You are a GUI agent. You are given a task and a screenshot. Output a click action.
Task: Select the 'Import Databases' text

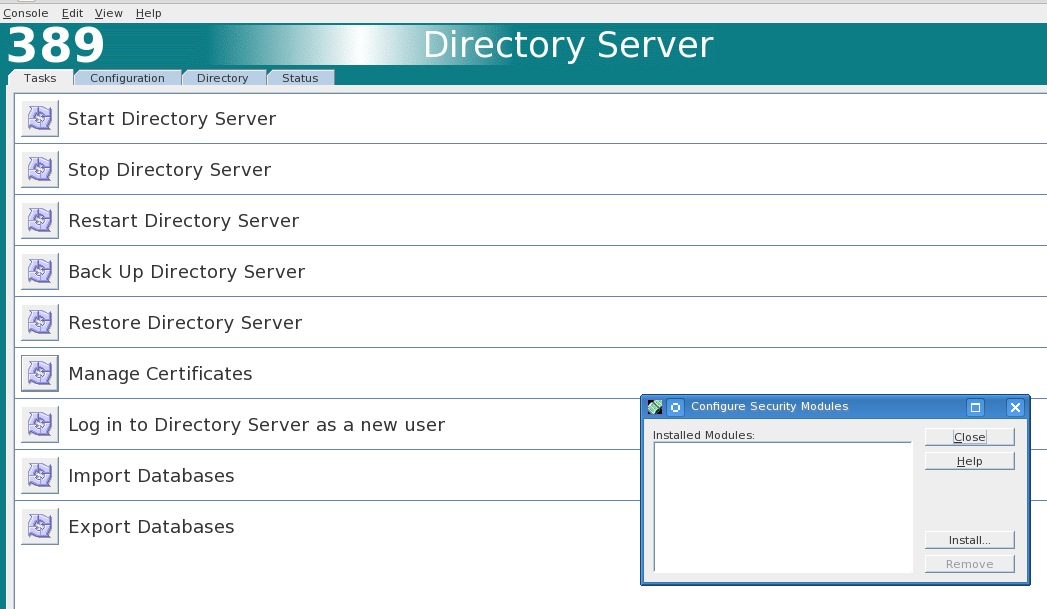(151, 475)
